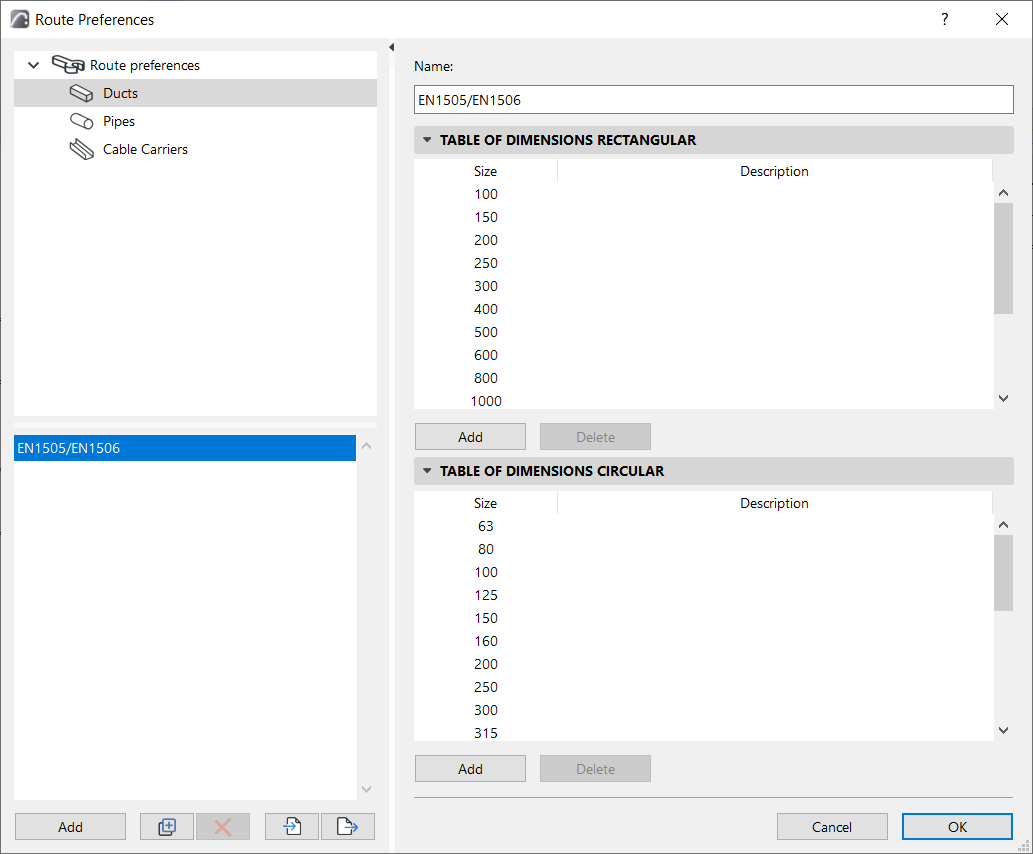Click the ArchiCAD icon in the title bar

20,19
